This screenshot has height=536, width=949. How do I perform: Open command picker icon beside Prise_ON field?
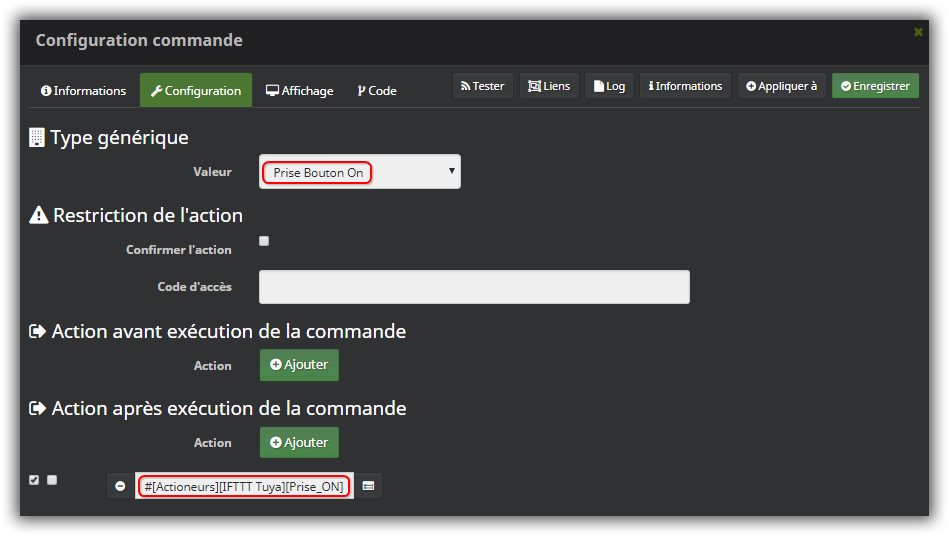368,486
